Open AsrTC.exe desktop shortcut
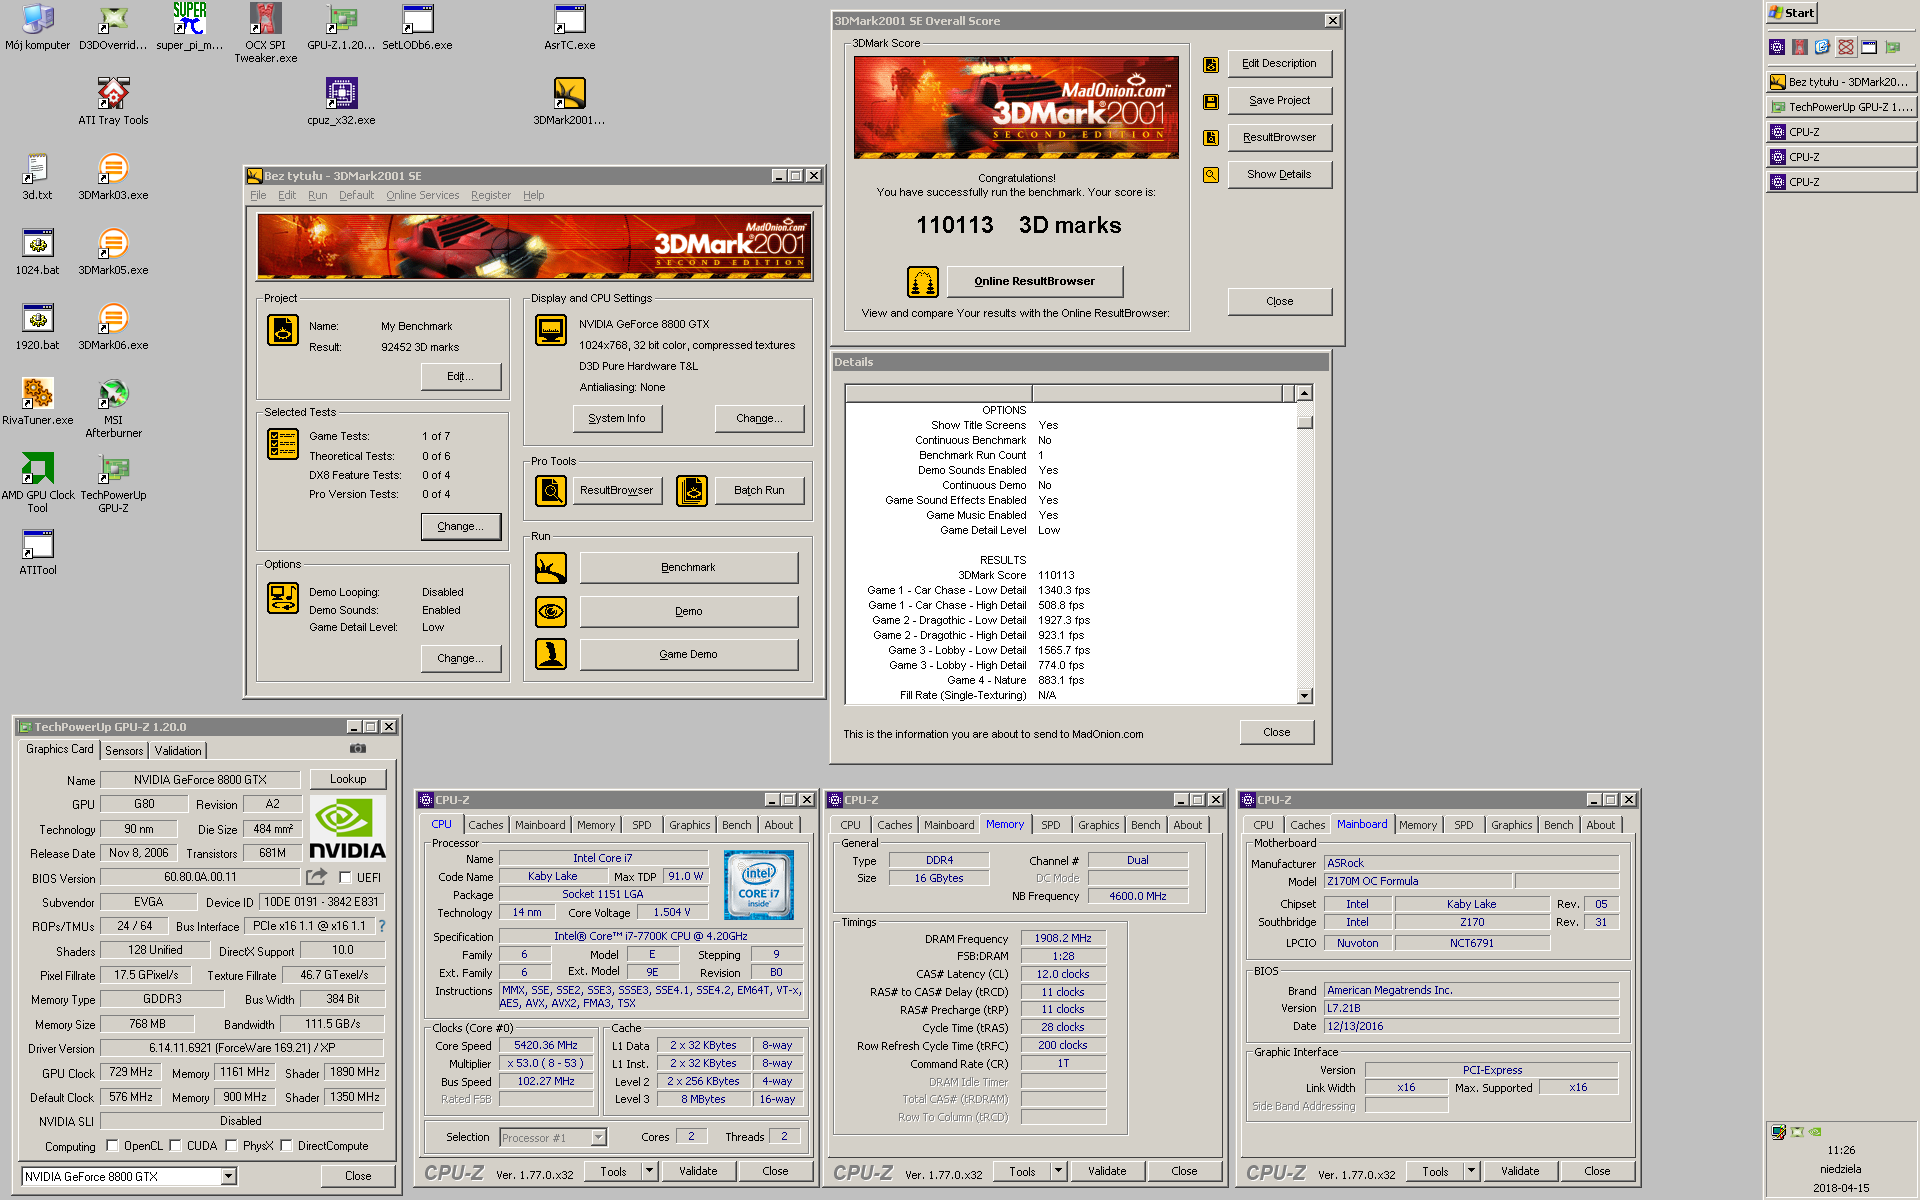This screenshot has height=1200, width=1920. click(569, 27)
